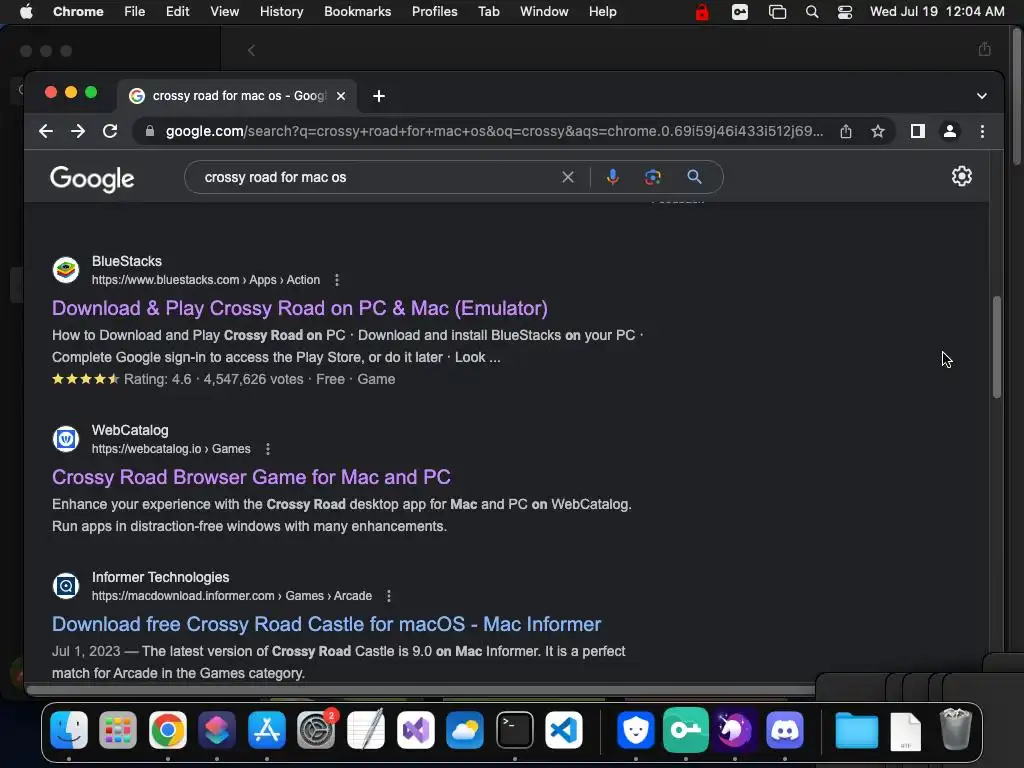Image resolution: width=1024 pixels, height=768 pixels.
Task: Open the Apple menu
Action: point(26,12)
